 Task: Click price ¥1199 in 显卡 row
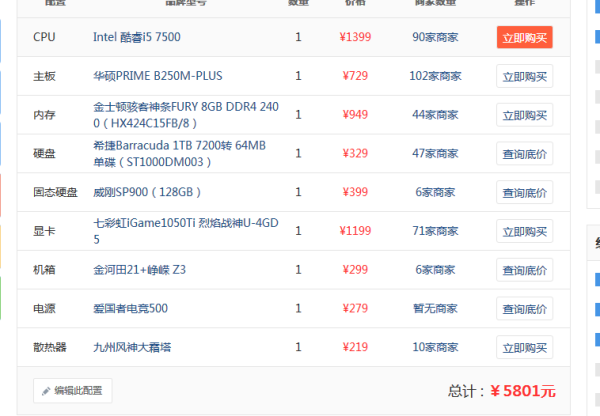tap(355, 231)
